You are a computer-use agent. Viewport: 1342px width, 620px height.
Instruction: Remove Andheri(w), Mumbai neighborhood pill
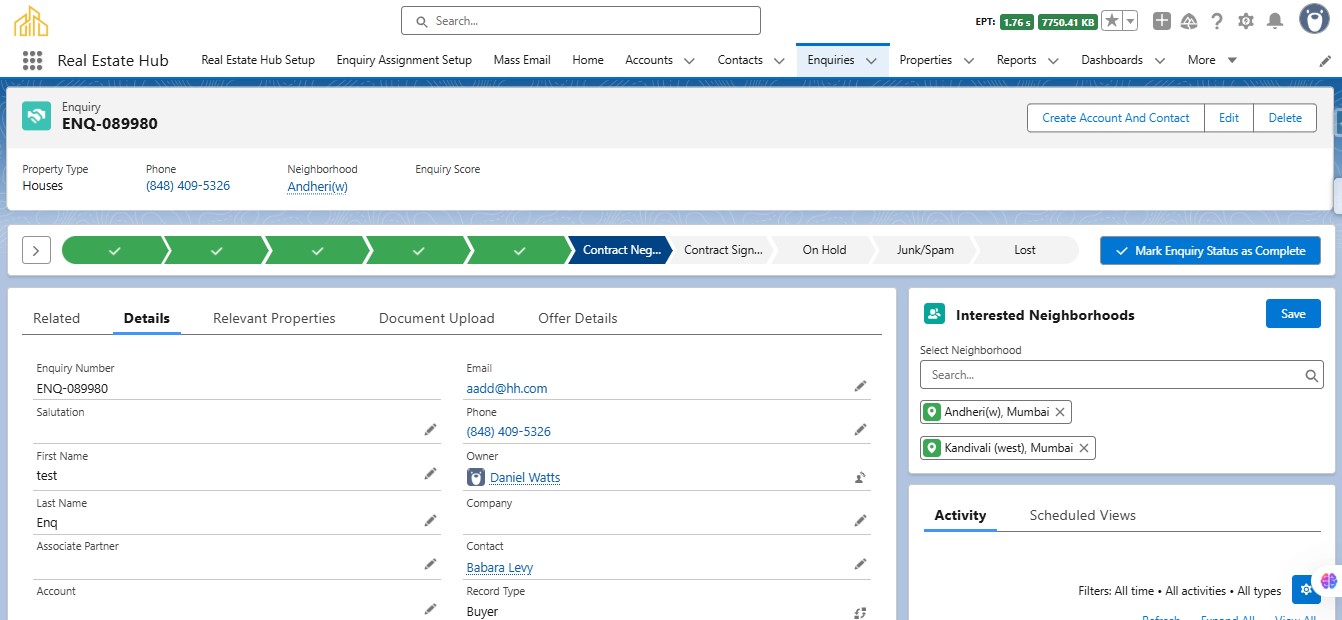coord(1061,412)
